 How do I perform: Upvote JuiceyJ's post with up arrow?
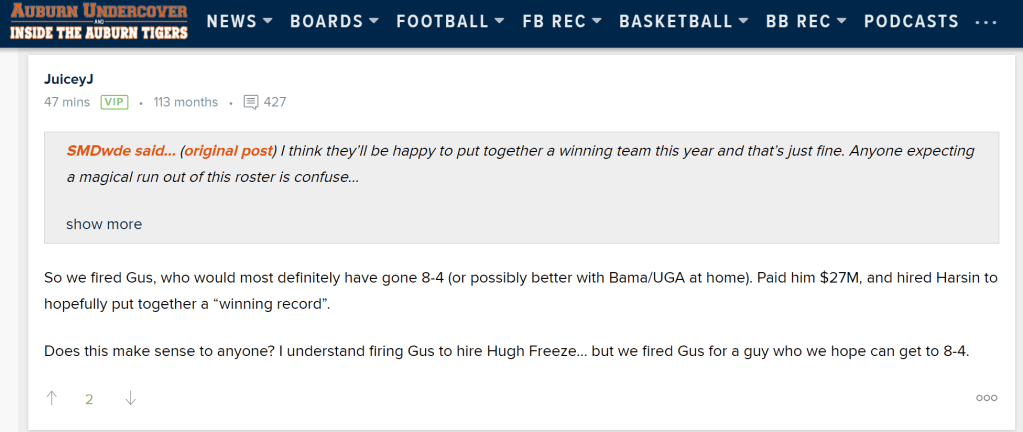(x=52, y=398)
